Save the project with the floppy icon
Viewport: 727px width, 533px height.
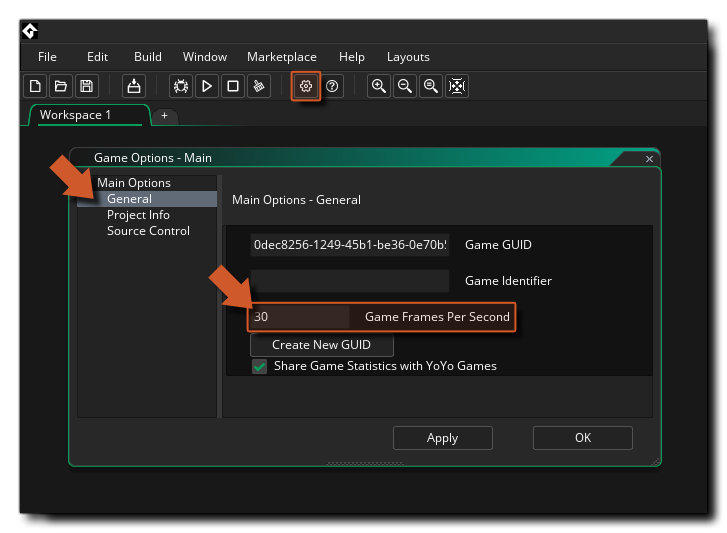tap(87, 86)
